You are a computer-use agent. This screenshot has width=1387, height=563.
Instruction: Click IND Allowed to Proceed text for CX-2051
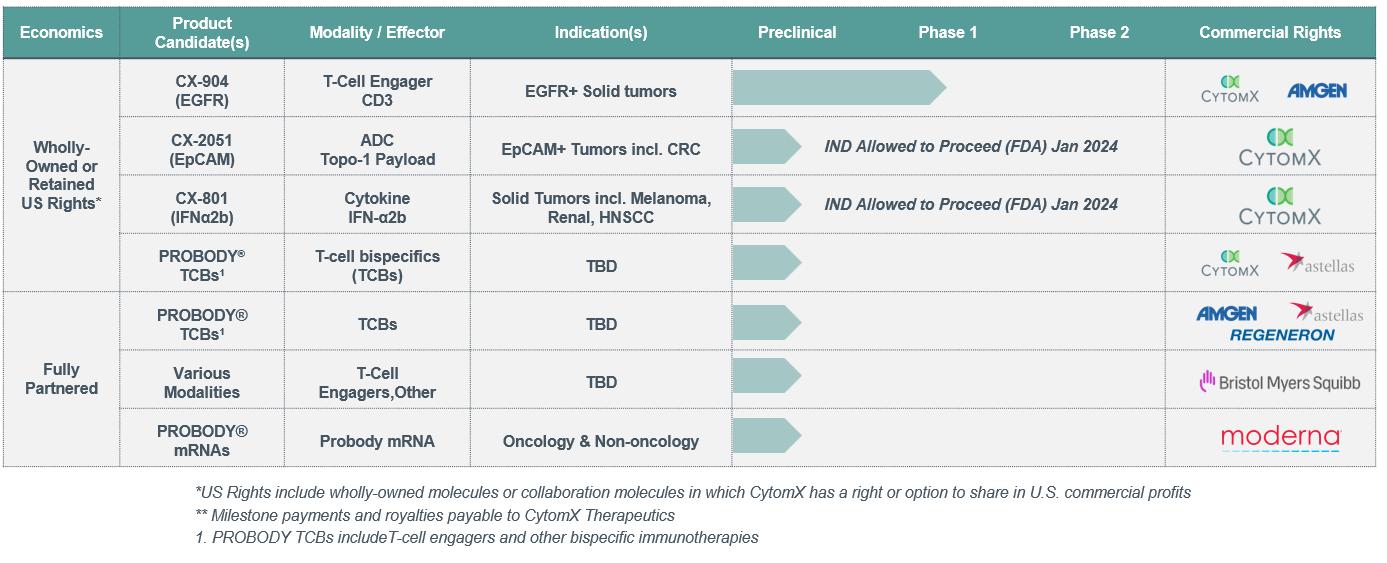[970, 146]
